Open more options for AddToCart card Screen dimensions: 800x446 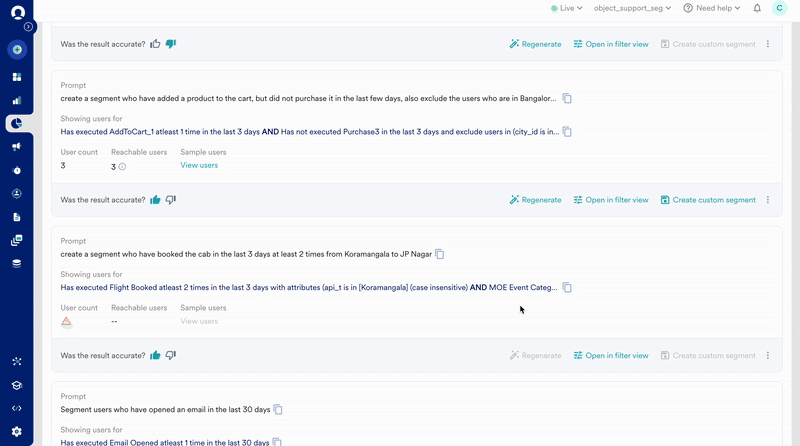768,200
